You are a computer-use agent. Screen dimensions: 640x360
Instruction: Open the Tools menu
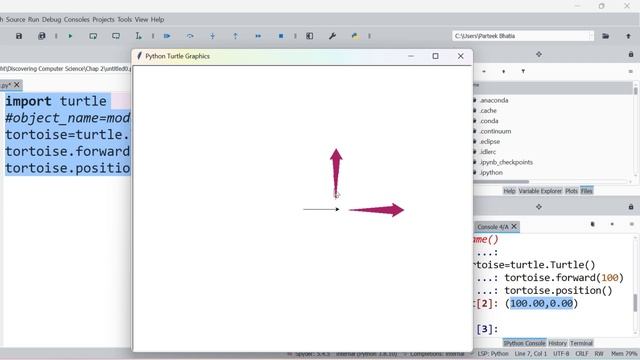(124, 20)
